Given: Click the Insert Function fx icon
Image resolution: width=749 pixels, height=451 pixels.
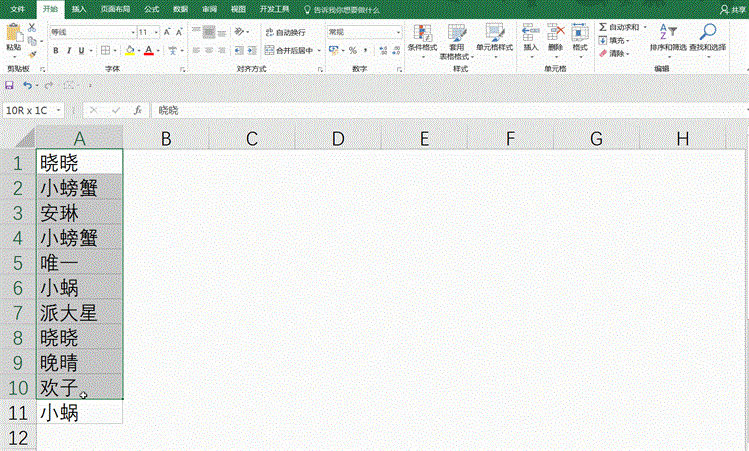Looking at the screenshot, I should tap(139, 110).
